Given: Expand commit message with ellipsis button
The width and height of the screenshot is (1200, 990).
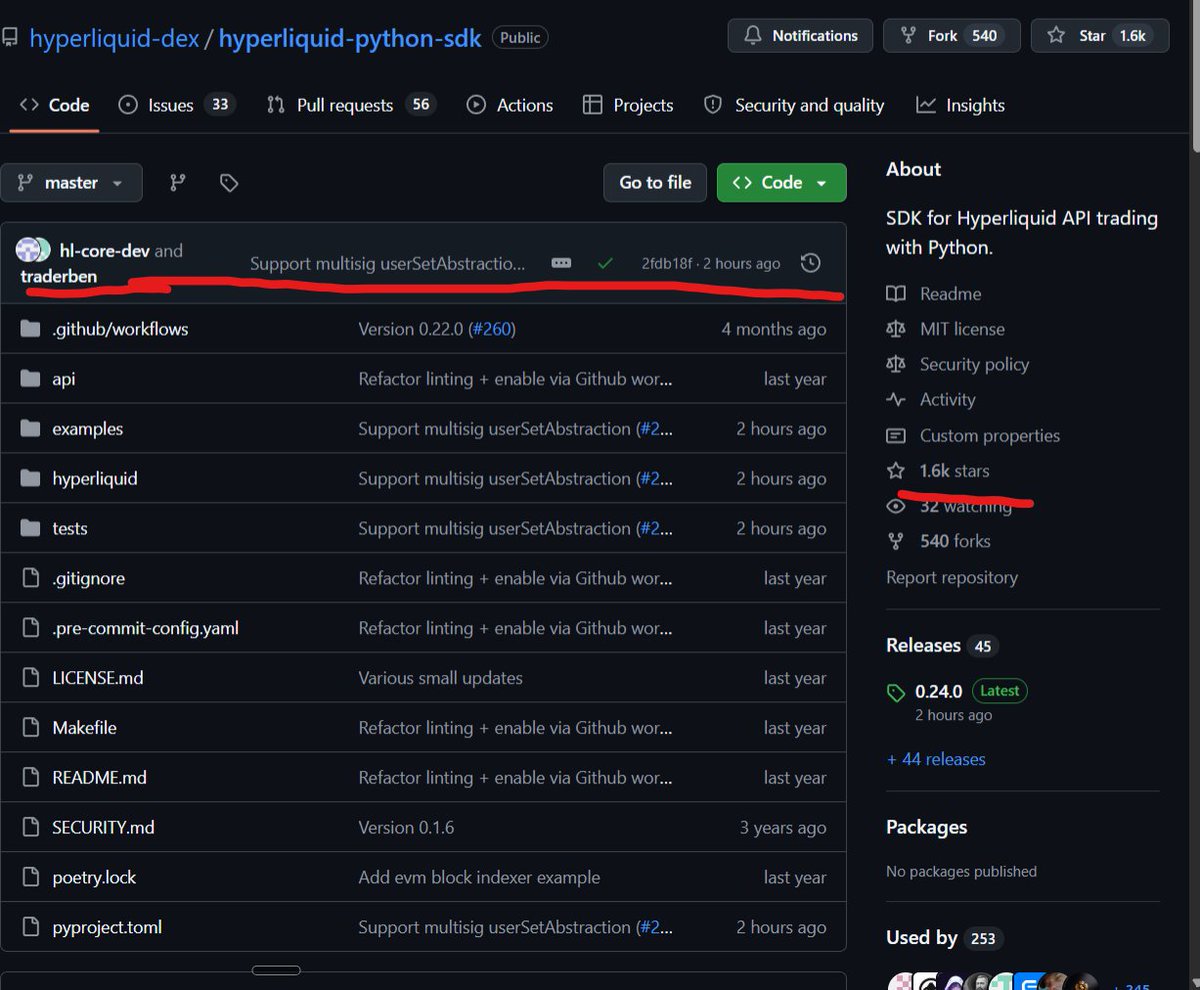Looking at the screenshot, I should [561, 263].
